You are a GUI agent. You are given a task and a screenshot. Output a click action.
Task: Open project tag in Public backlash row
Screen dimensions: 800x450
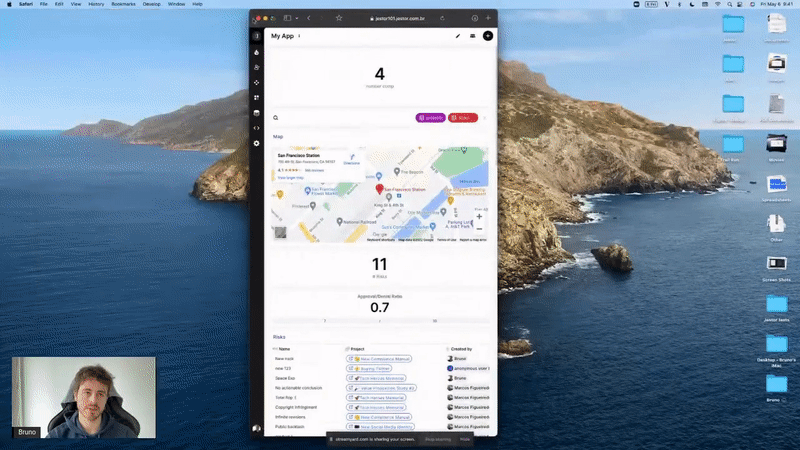click(380, 427)
